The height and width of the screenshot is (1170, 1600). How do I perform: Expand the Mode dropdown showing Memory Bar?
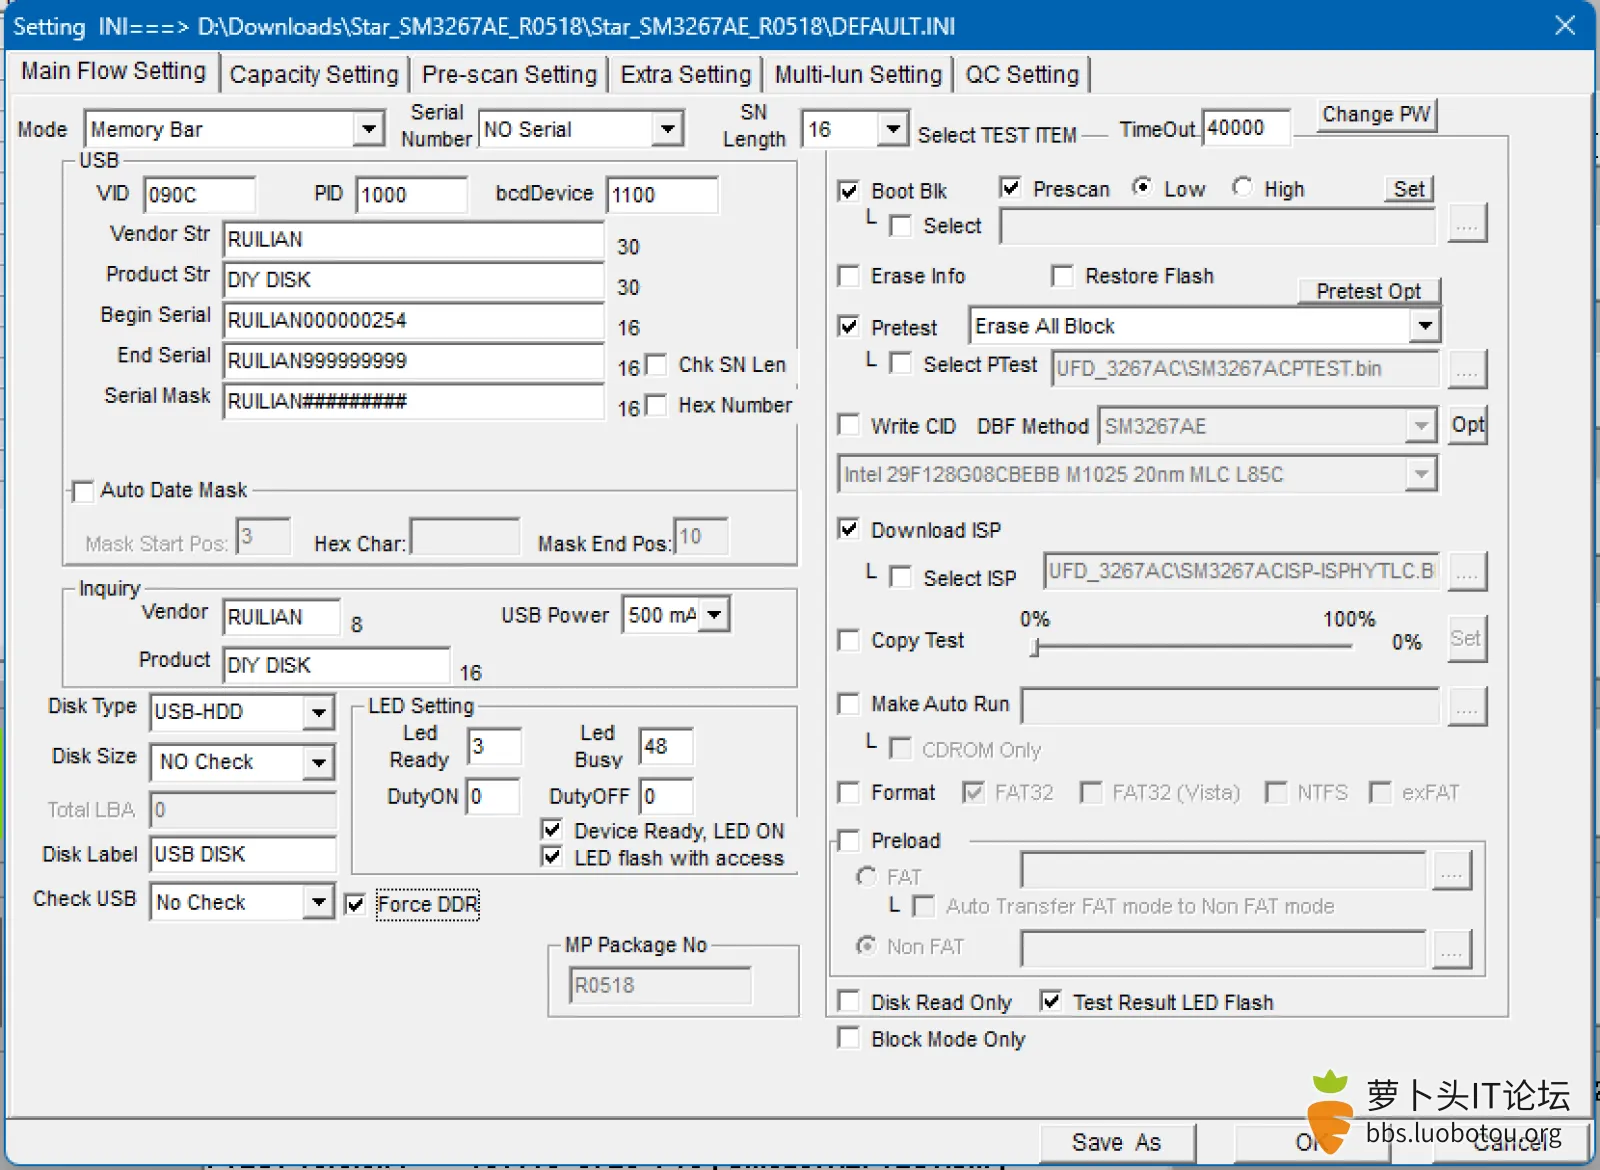tap(369, 129)
